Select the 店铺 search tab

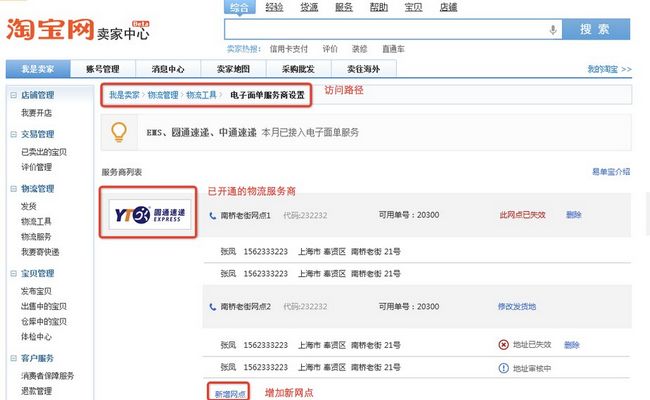click(448, 7)
